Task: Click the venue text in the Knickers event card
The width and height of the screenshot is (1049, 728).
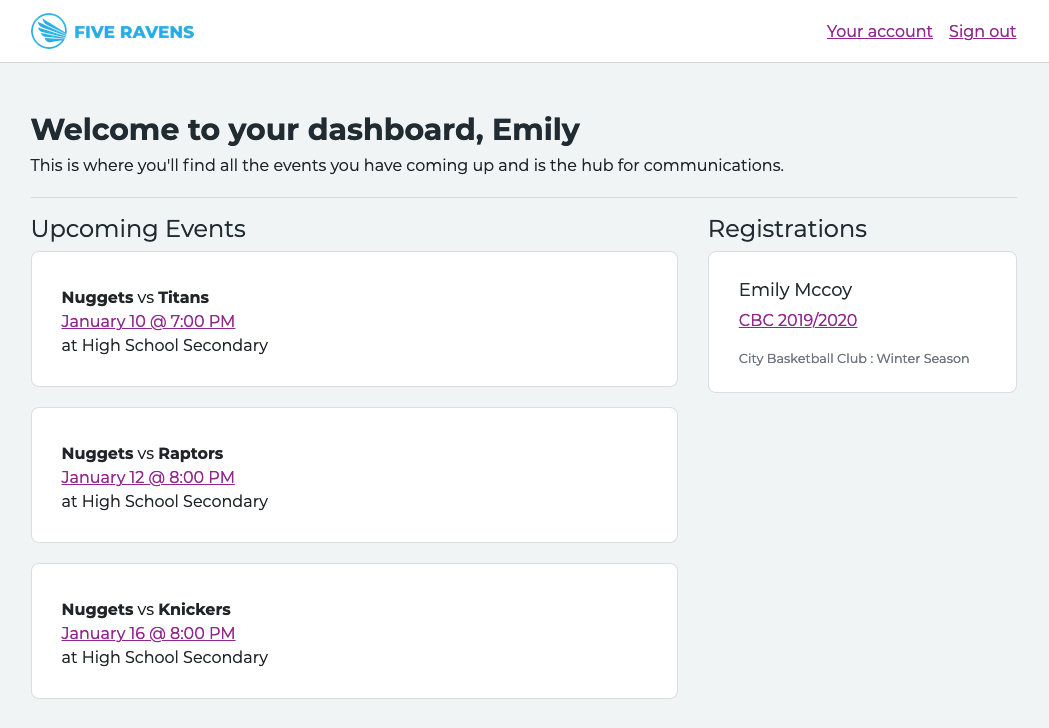Action: 165,657
